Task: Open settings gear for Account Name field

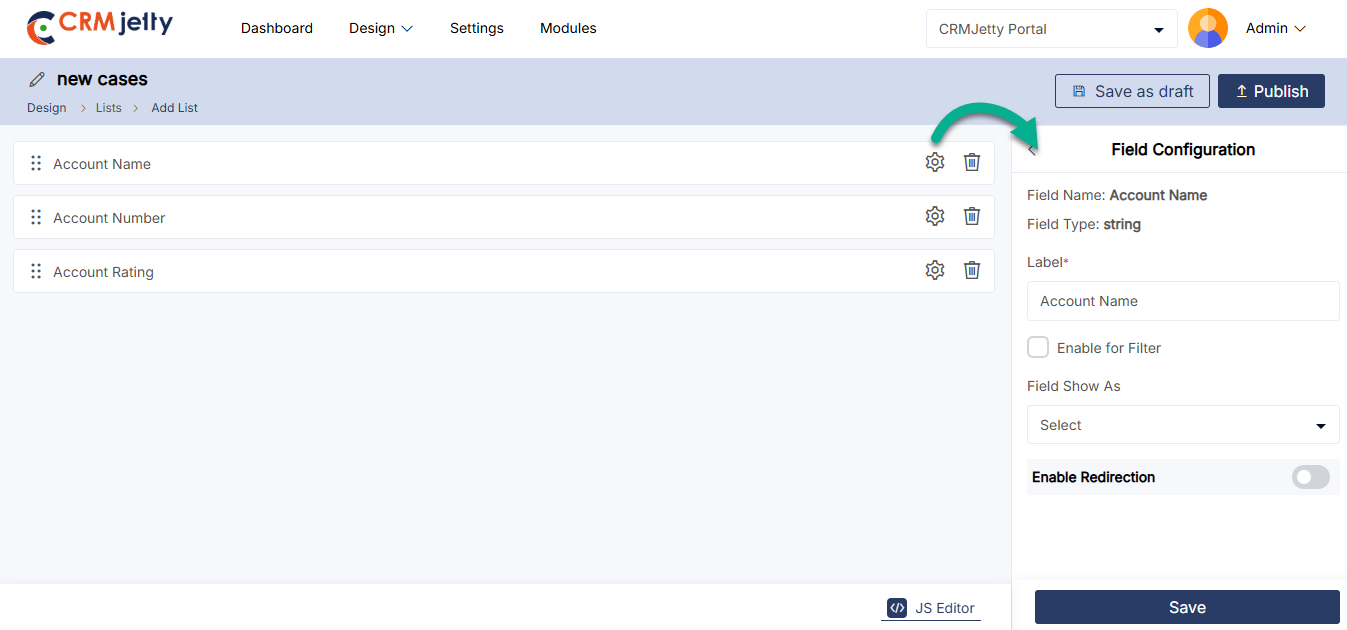Action: click(934, 162)
